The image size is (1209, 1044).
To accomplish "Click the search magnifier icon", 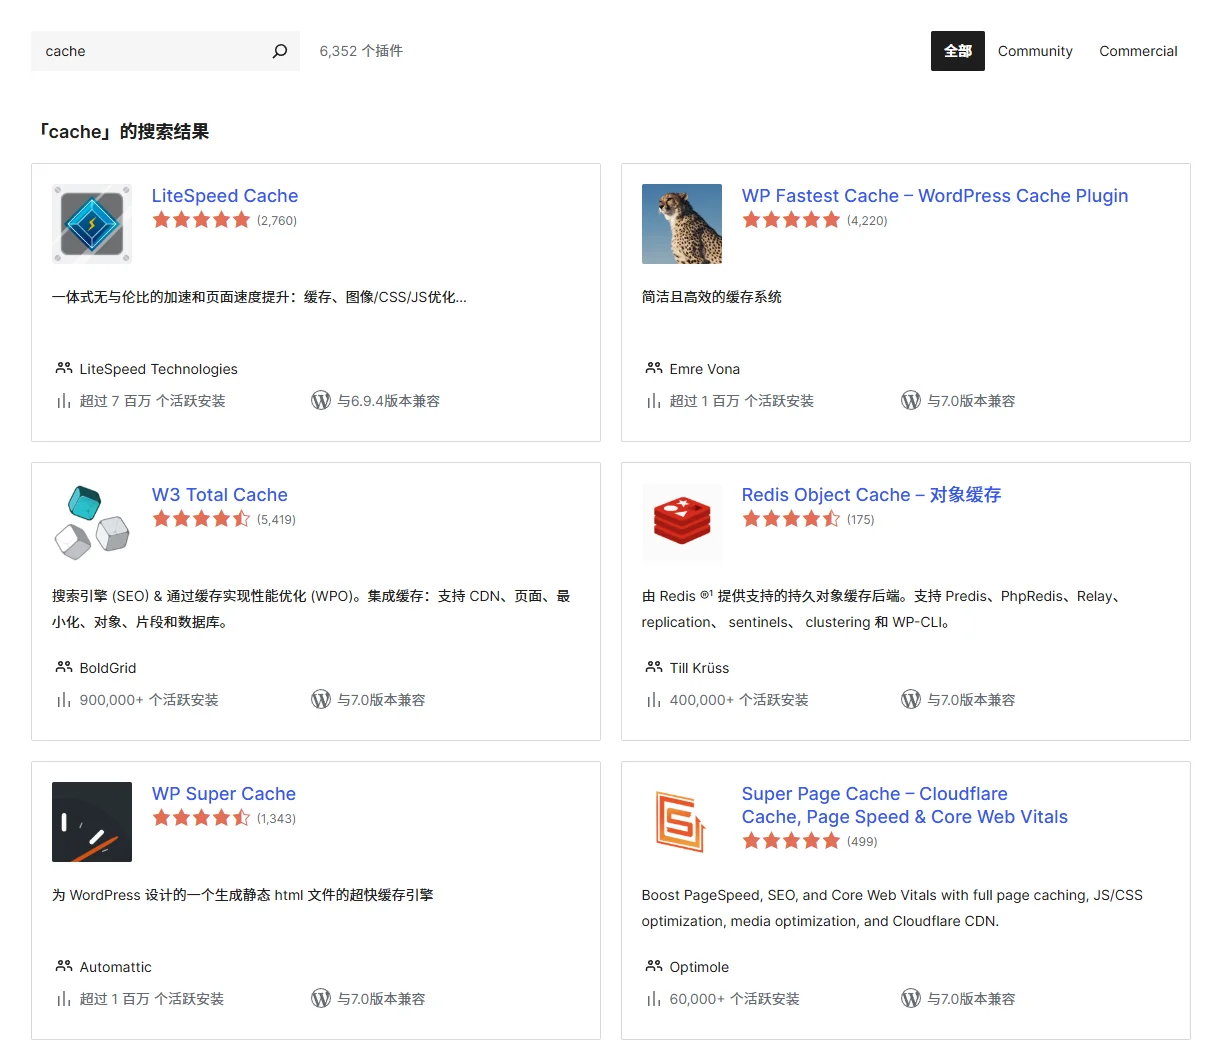I will click(280, 51).
